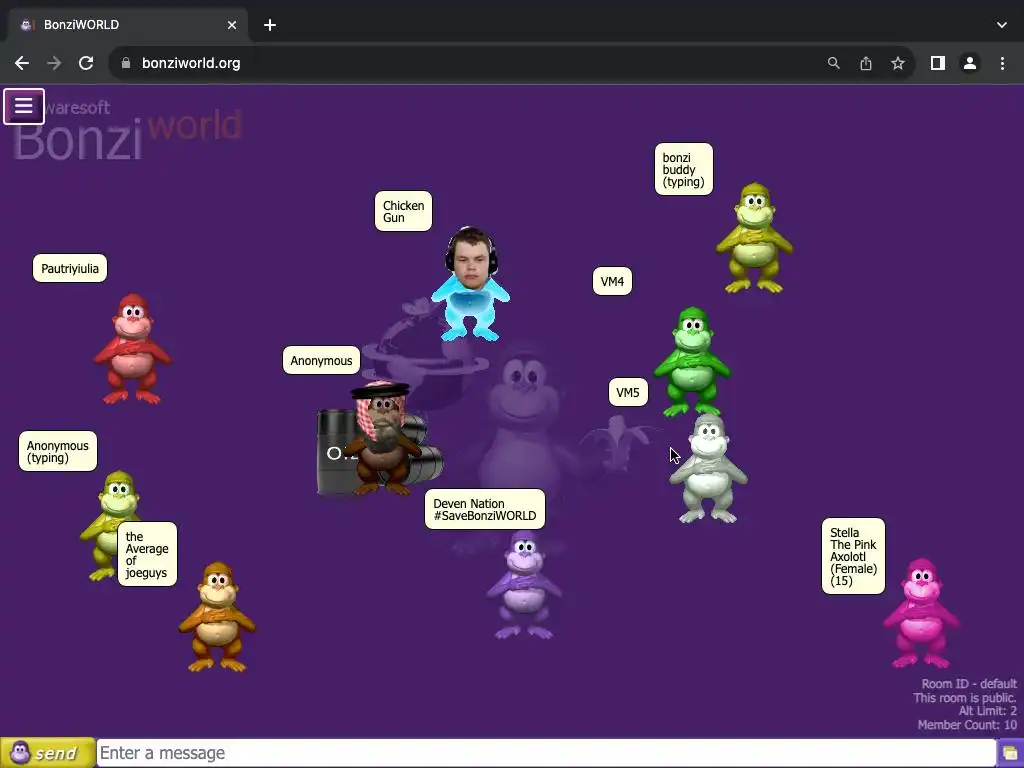This screenshot has height=768, width=1024.
Task: Open the share page icon
Action: (866, 63)
